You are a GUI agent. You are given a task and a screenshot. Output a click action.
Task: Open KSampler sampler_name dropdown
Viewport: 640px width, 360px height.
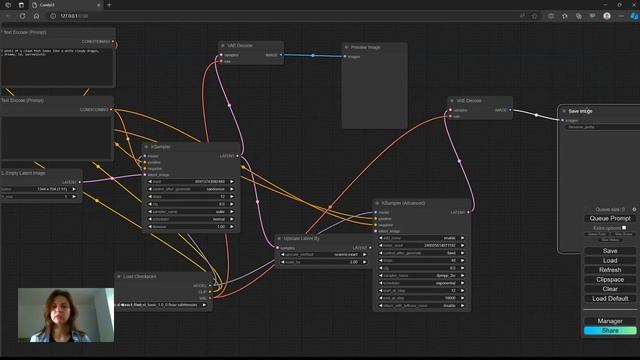click(x=191, y=212)
